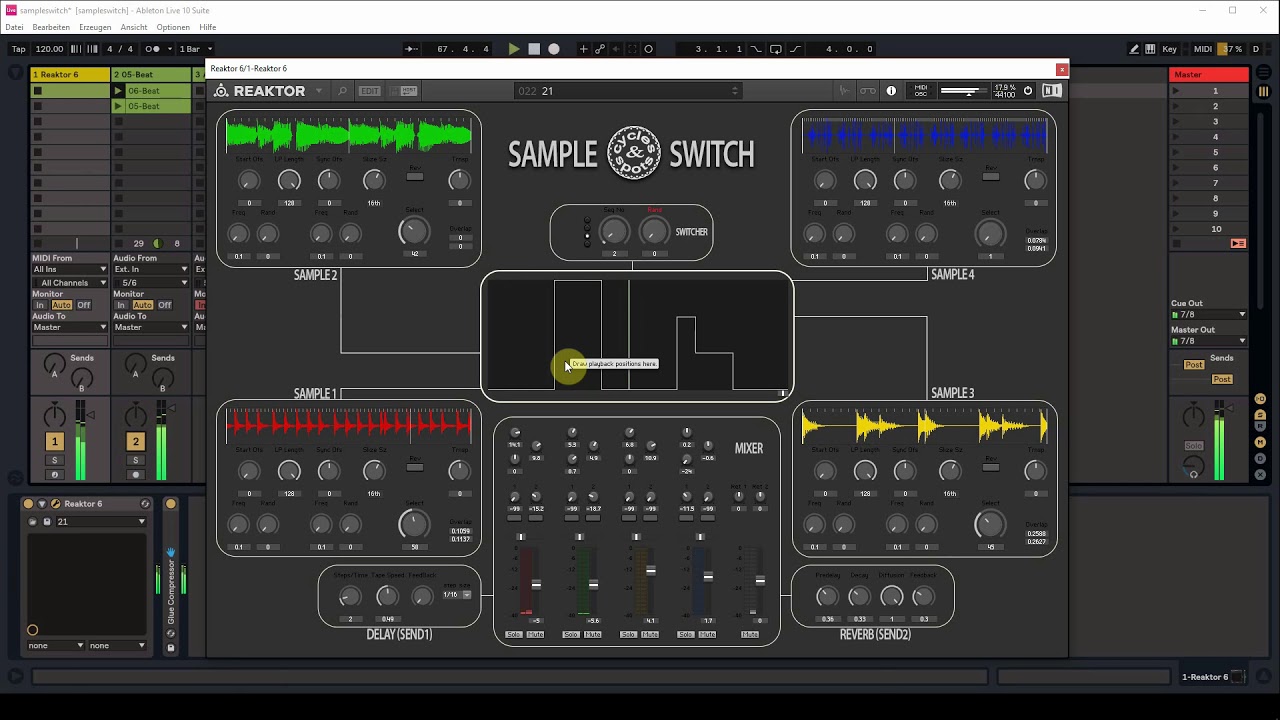This screenshot has height=720, width=1280.
Task: Click Reaktor connect link icon
Action: click(x=868, y=91)
